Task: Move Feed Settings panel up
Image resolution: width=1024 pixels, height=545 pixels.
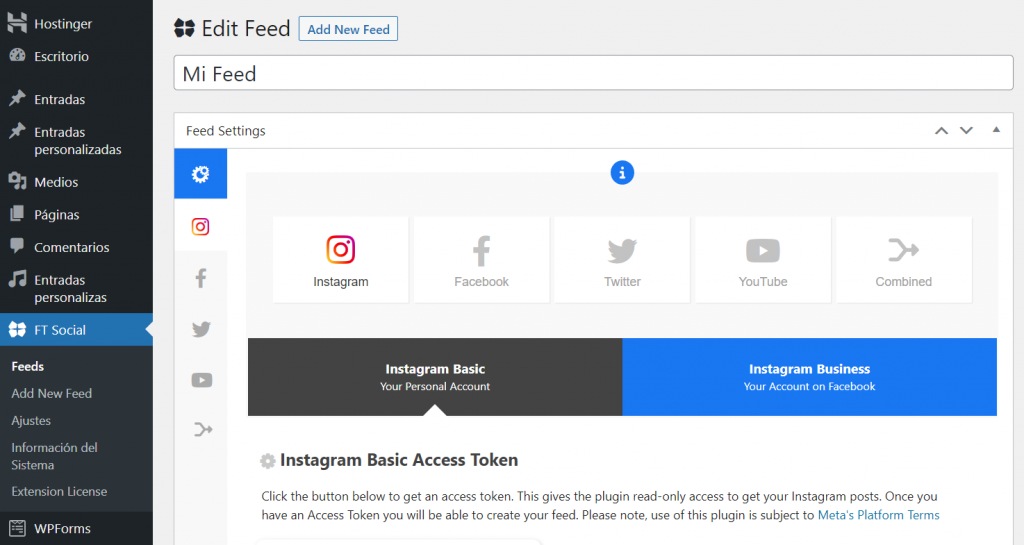Action: point(941,130)
